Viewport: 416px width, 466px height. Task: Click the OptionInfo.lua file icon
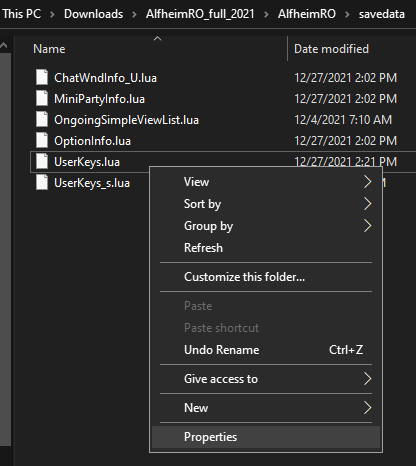pyautogui.click(x=42, y=141)
